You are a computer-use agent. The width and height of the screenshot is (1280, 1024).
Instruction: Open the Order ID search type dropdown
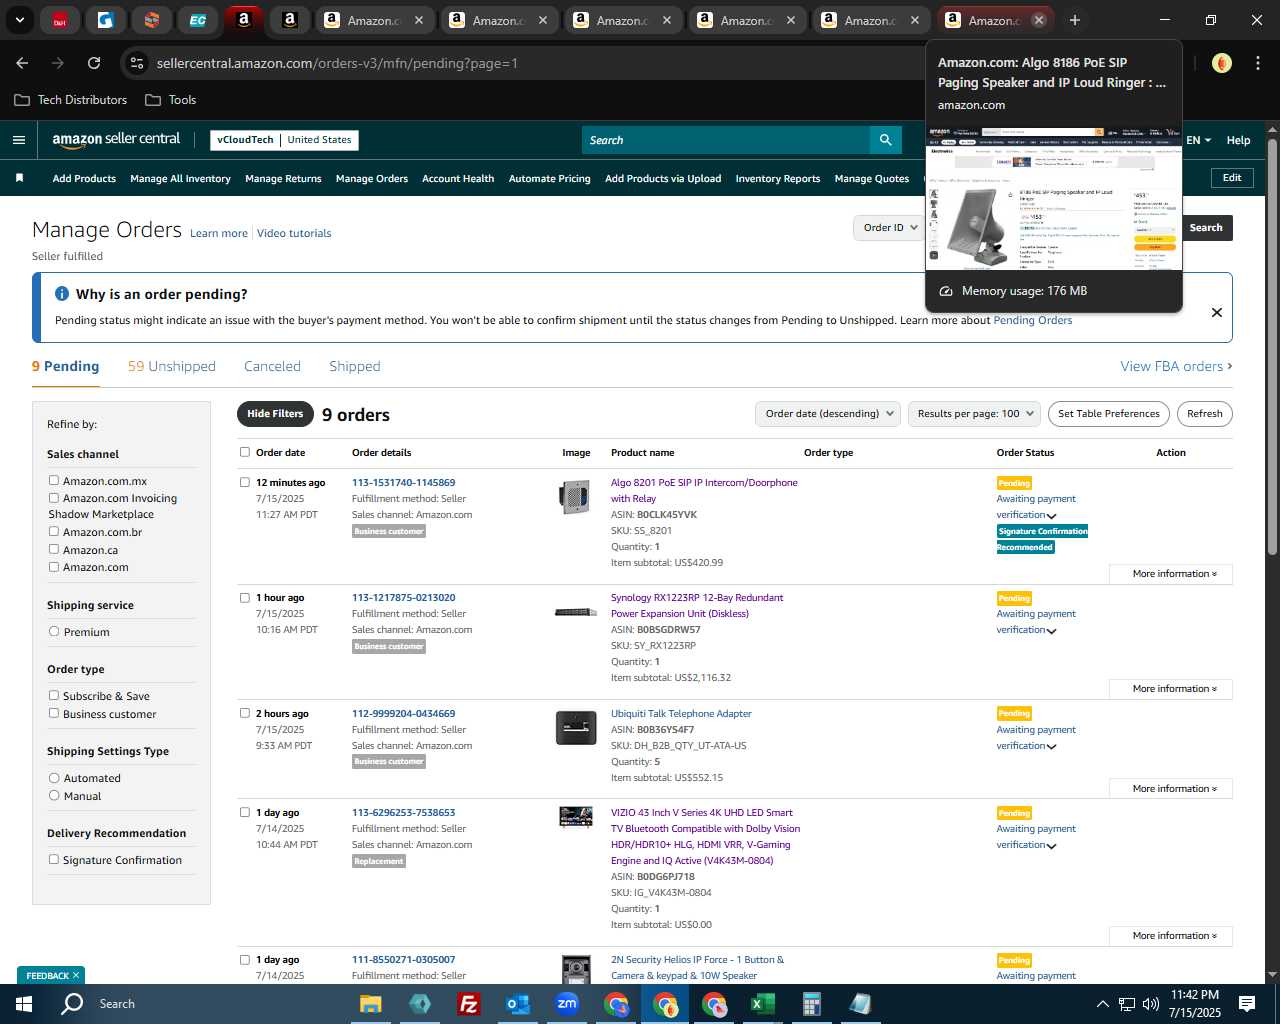coord(890,228)
